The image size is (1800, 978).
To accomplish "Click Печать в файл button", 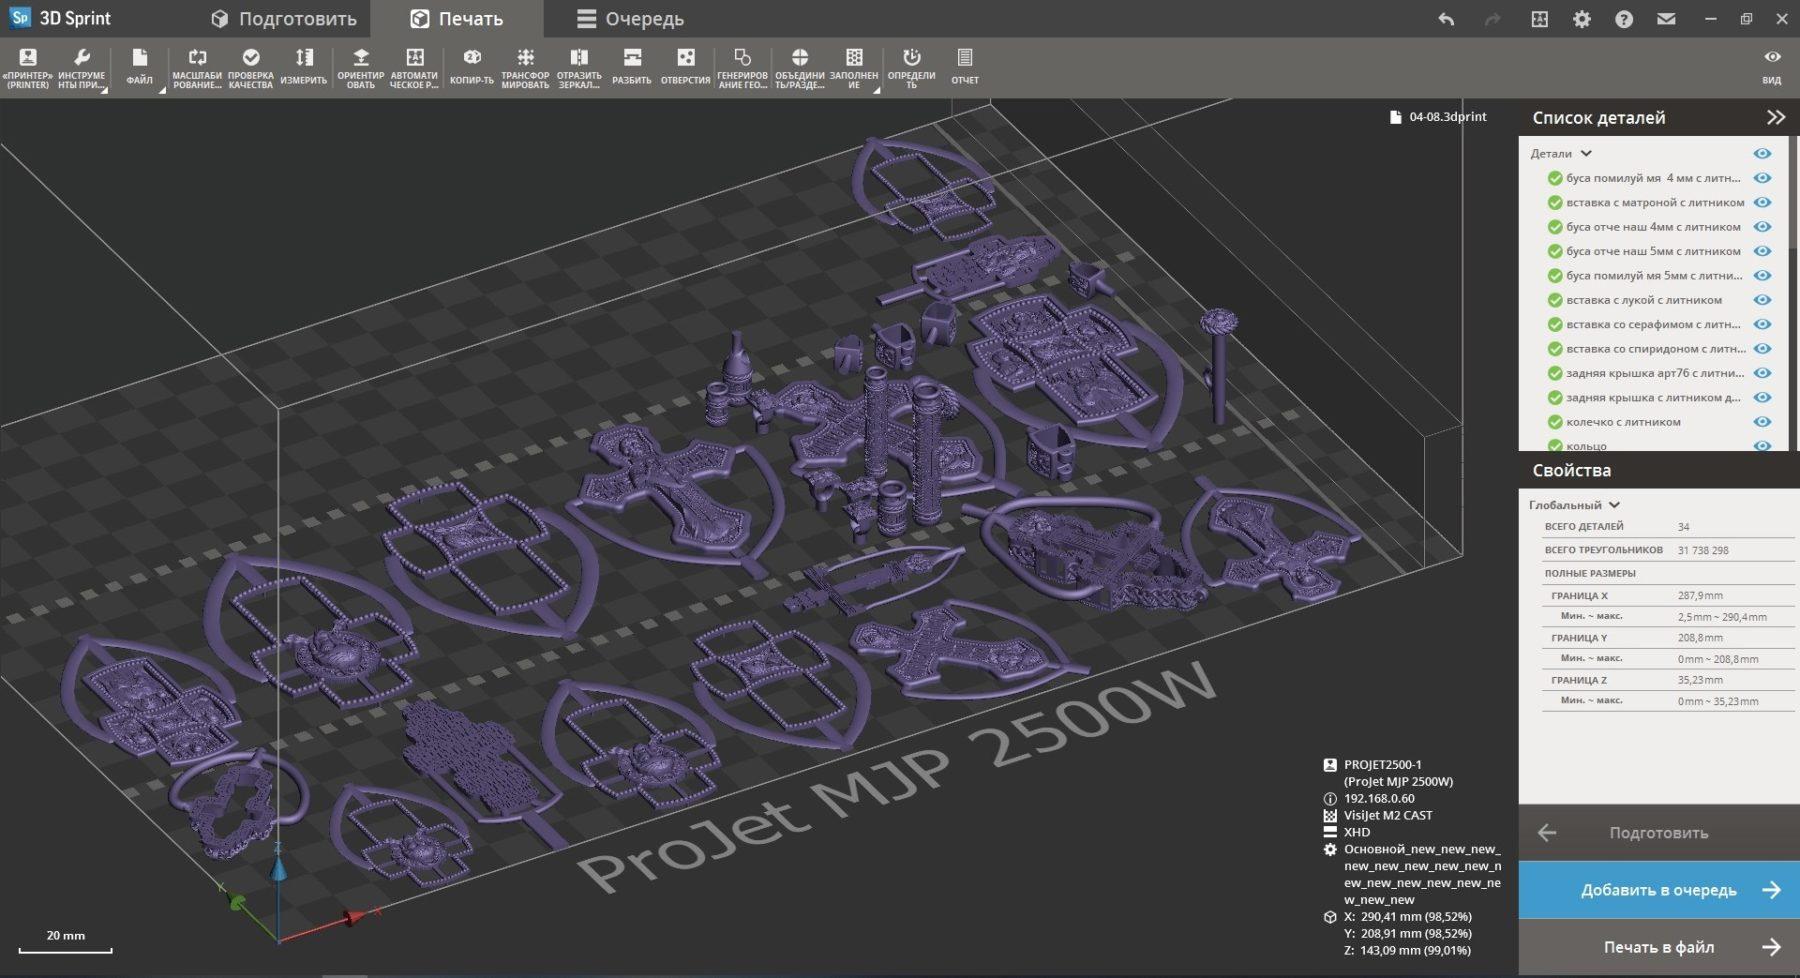I will [x=1659, y=947].
